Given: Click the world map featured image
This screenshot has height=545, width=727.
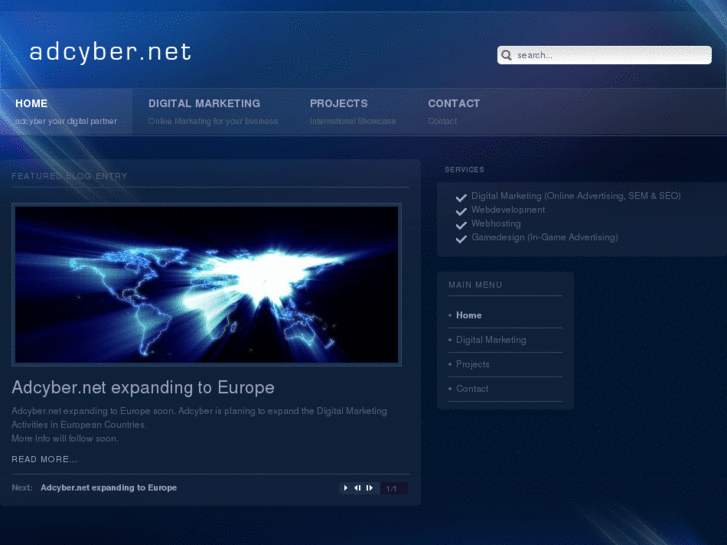Looking at the screenshot, I should click(x=207, y=284).
